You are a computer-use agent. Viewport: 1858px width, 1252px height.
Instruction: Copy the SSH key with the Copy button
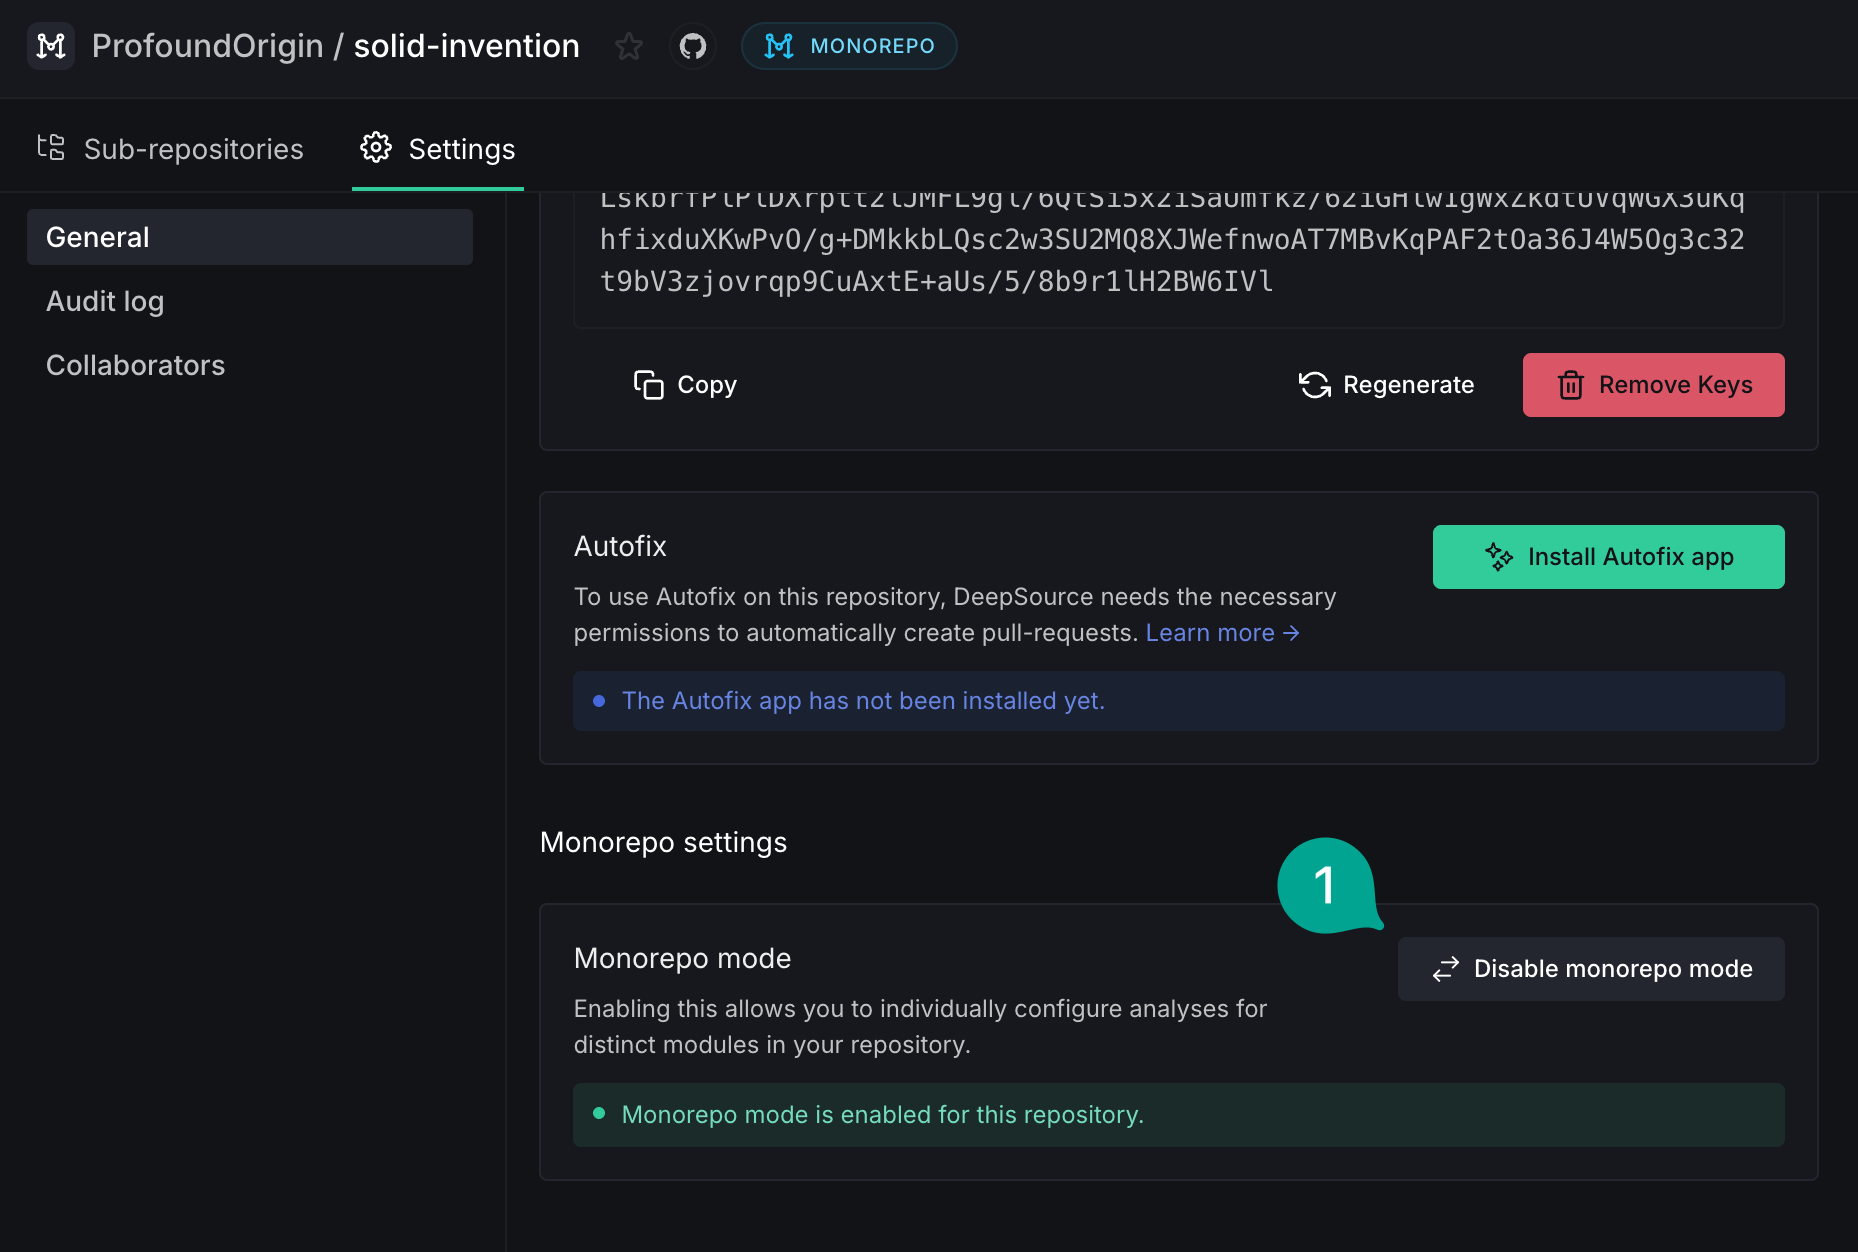point(686,385)
